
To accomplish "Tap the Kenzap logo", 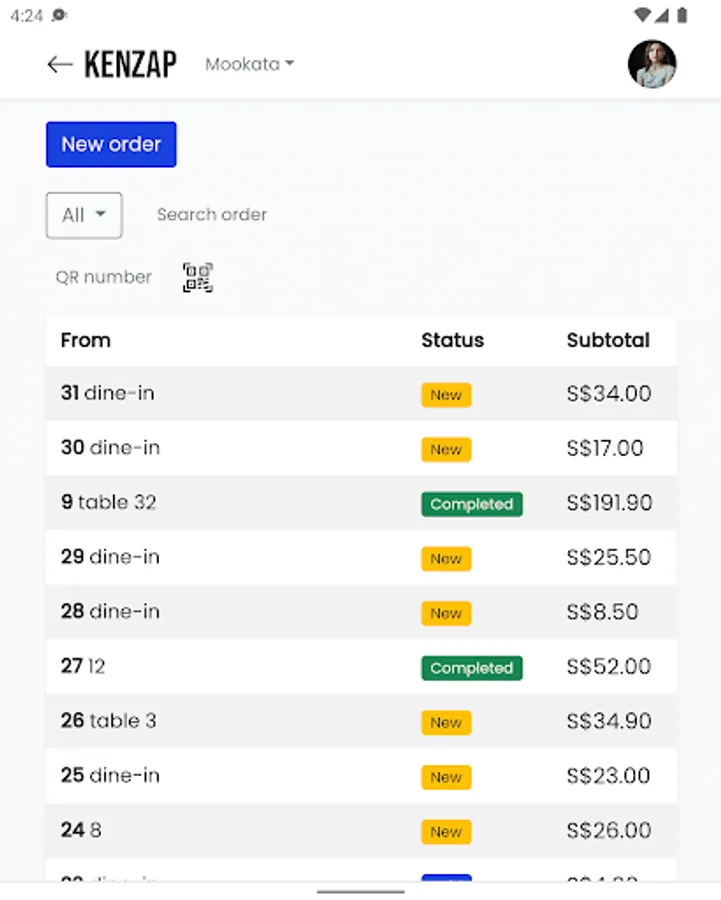I will click(130, 65).
